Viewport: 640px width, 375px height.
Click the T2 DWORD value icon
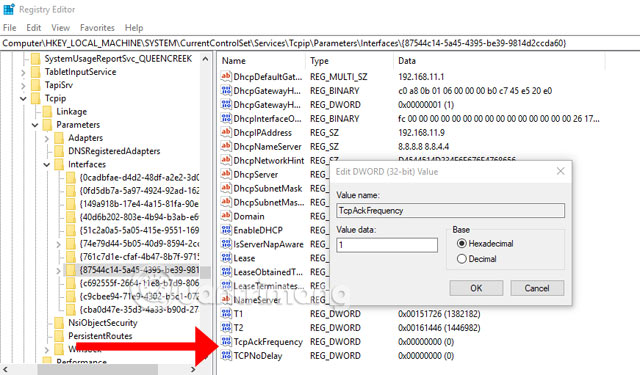coord(226,327)
